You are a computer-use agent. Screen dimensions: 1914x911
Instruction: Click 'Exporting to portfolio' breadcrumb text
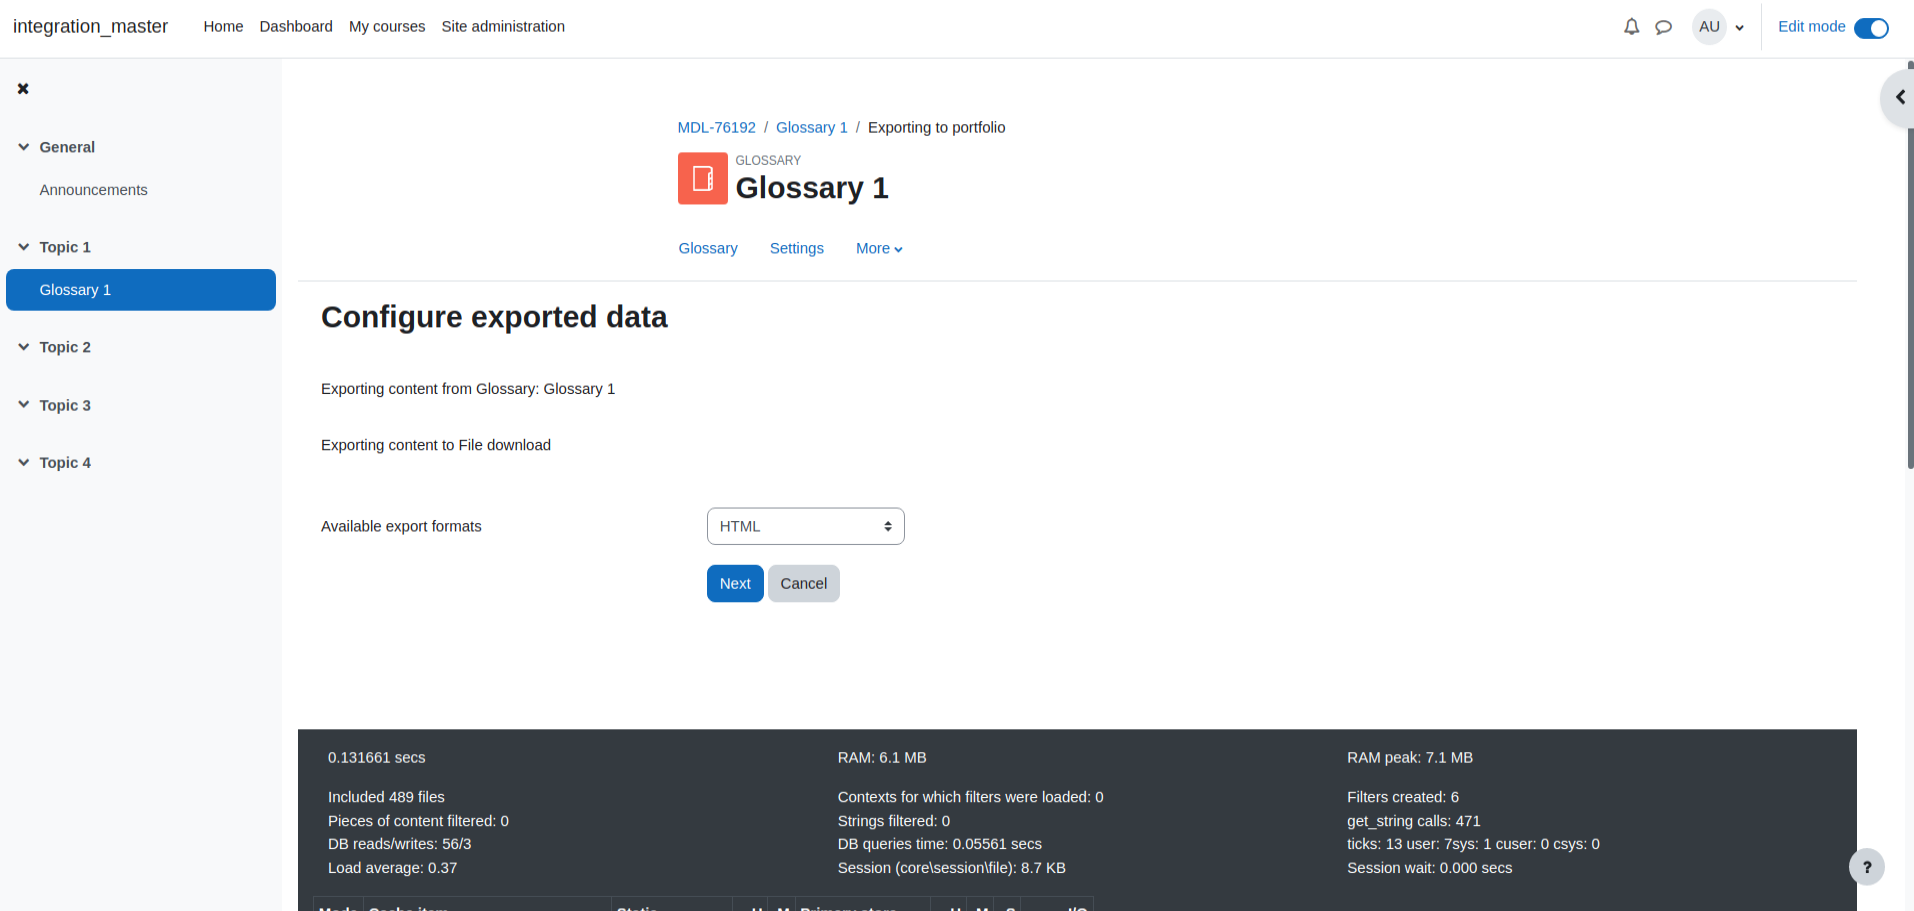[937, 128]
